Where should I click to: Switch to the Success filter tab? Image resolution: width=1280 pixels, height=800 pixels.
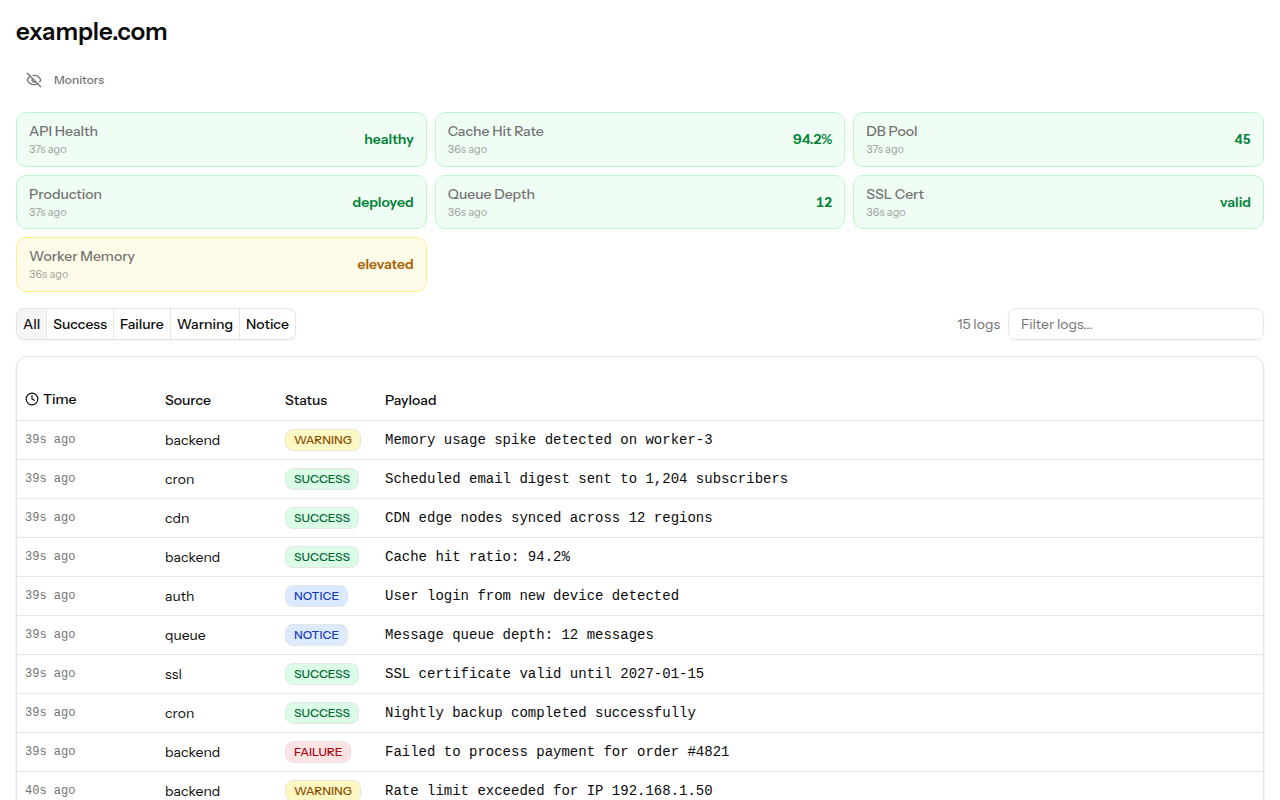[80, 324]
